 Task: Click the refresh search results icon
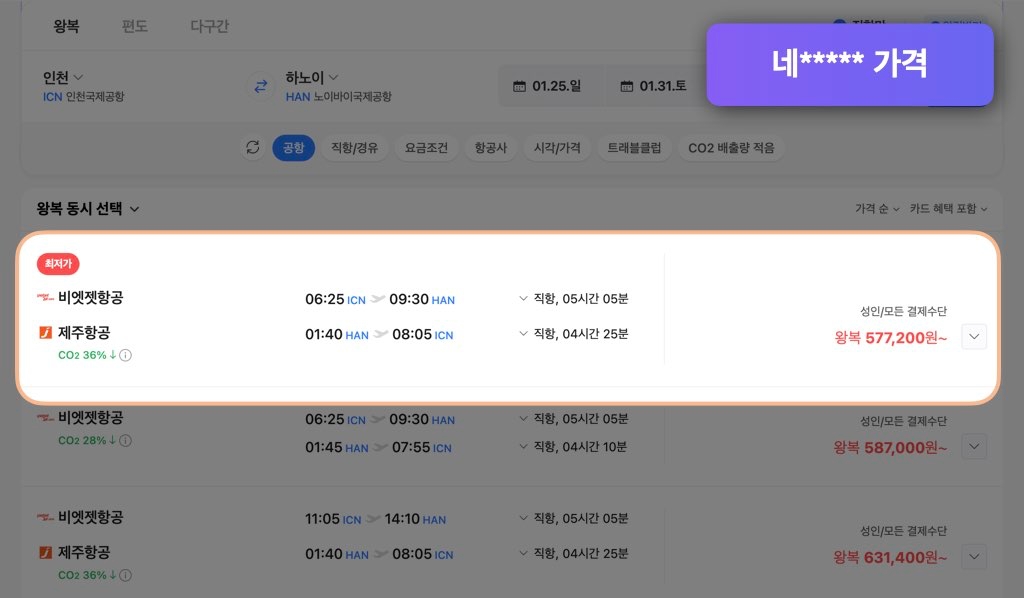253,147
